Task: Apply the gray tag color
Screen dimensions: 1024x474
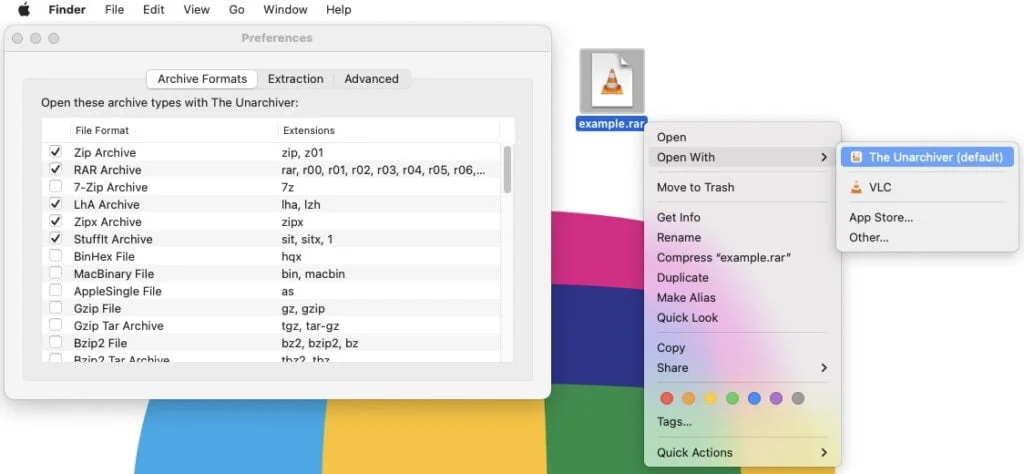Action: click(x=797, y=398)
